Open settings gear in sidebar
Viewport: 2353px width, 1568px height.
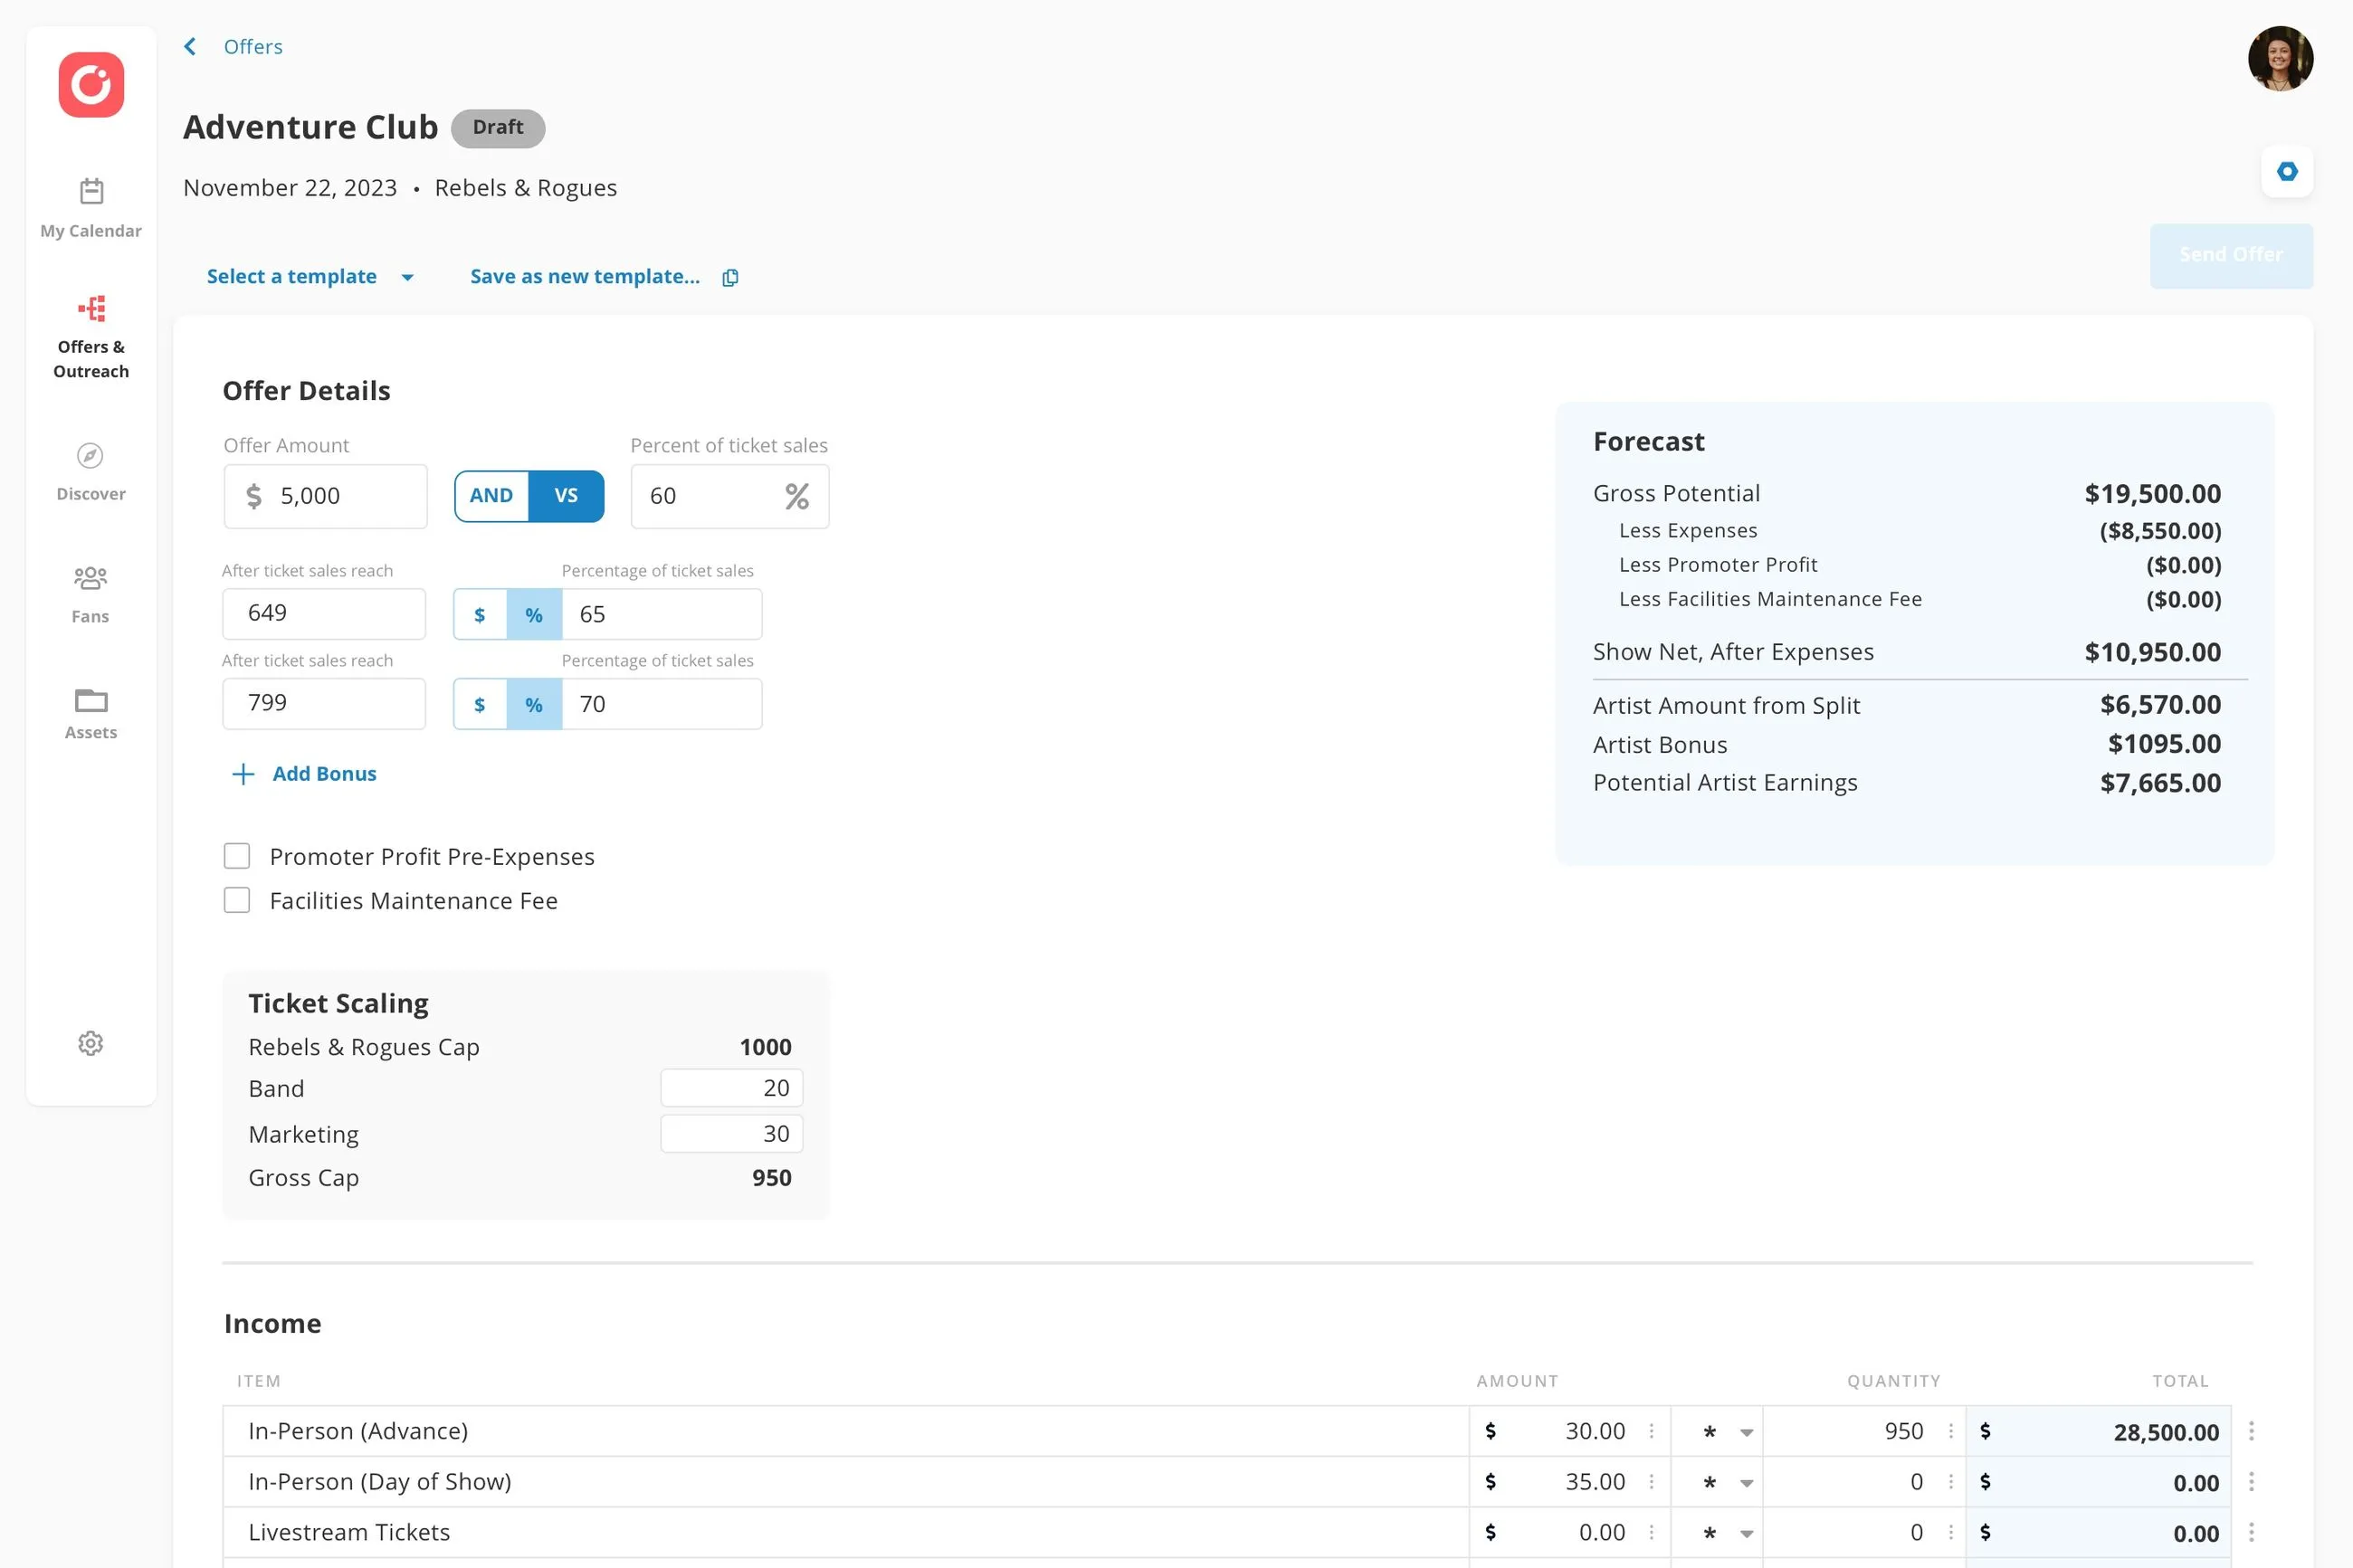[90, 1043]
